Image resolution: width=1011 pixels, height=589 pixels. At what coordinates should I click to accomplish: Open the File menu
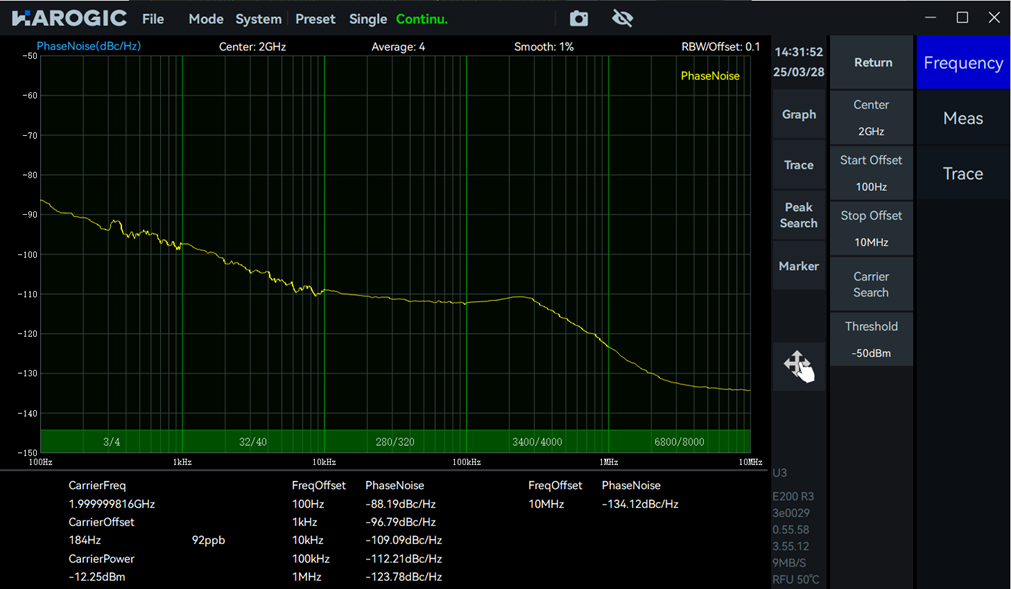(x=153, y=19)
